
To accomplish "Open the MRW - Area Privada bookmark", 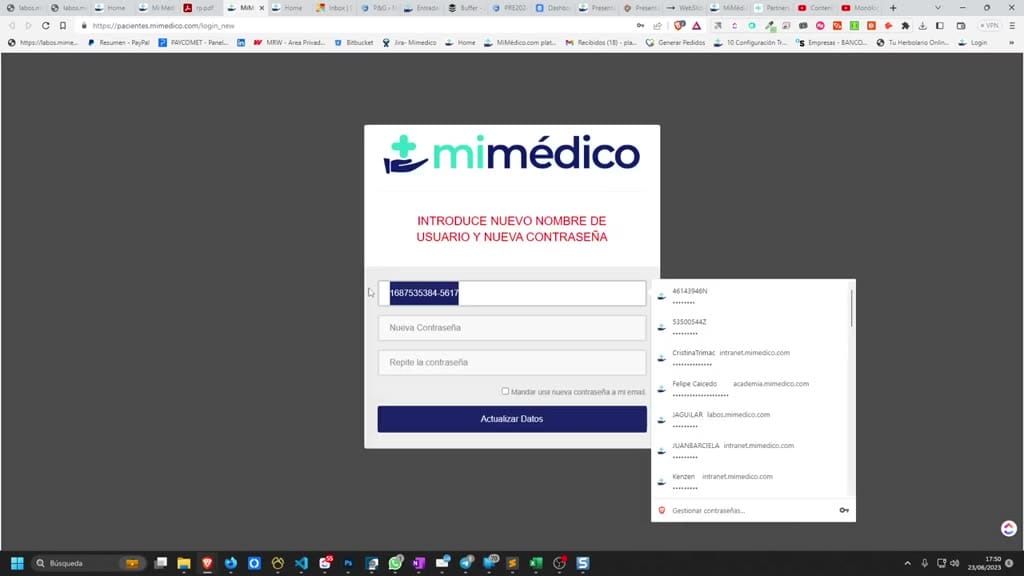I will [289, 42].
